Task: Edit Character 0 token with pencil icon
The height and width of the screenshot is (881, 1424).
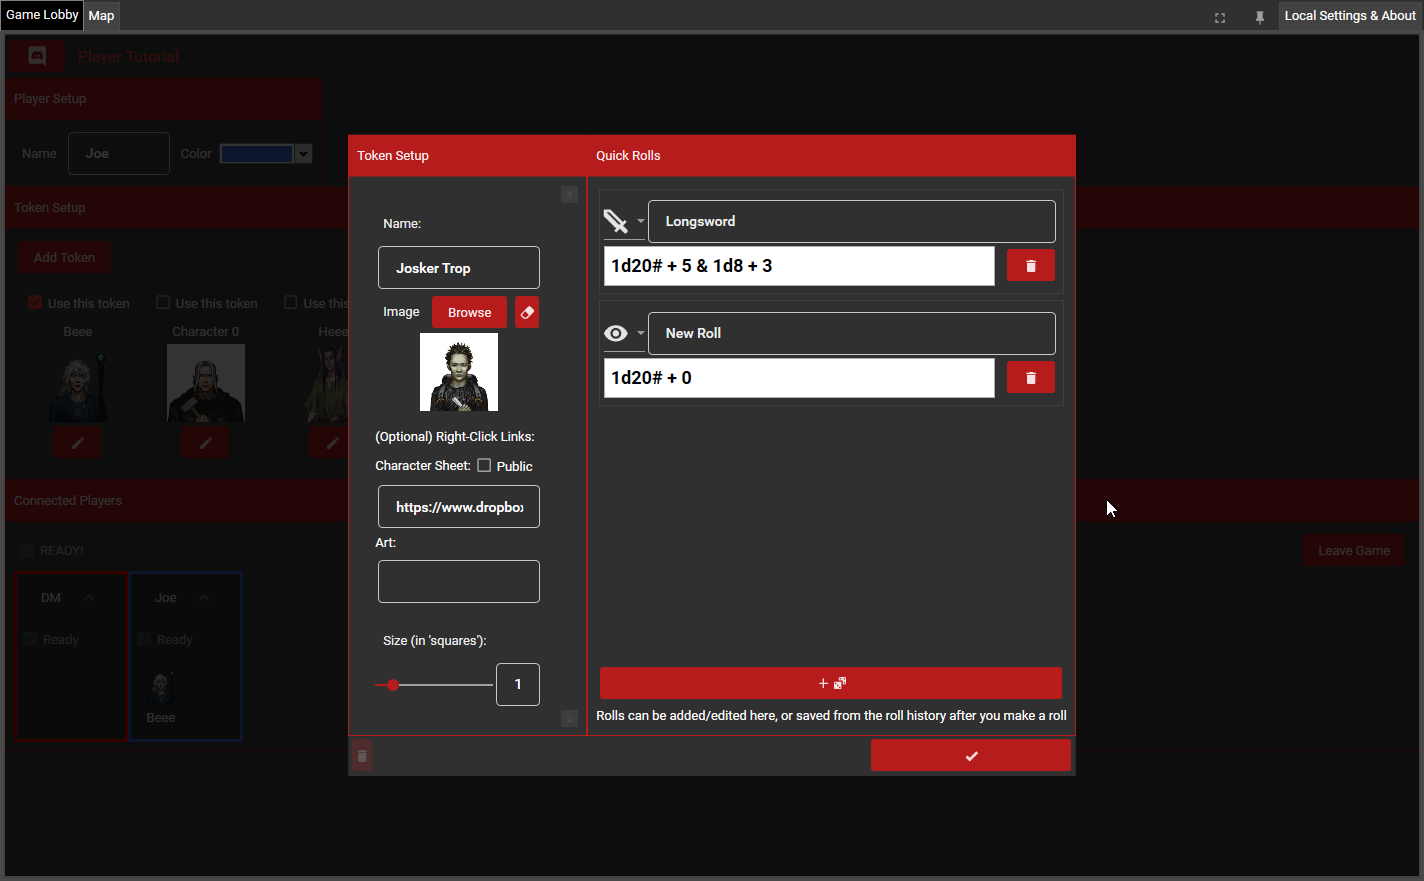Action: click(x=206, y=442)
